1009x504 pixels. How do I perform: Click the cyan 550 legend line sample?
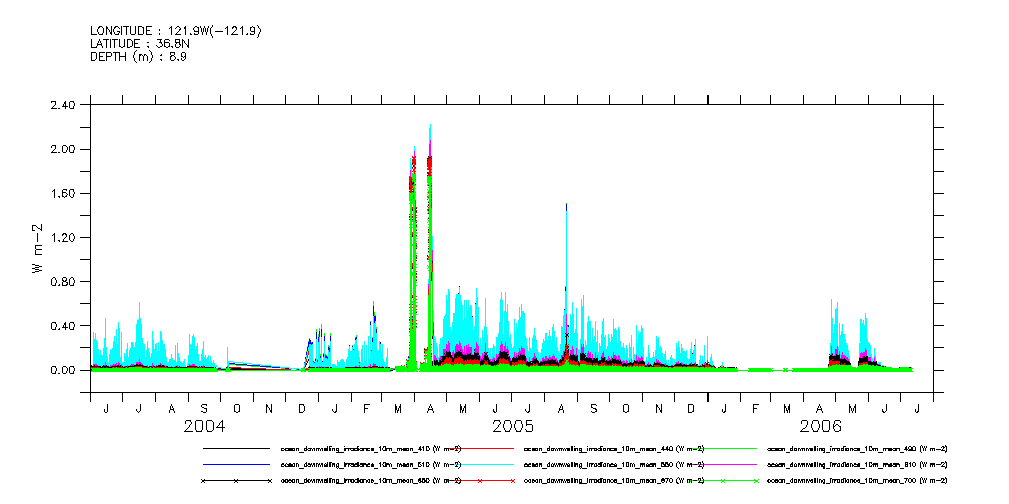[x=479, y=465]
